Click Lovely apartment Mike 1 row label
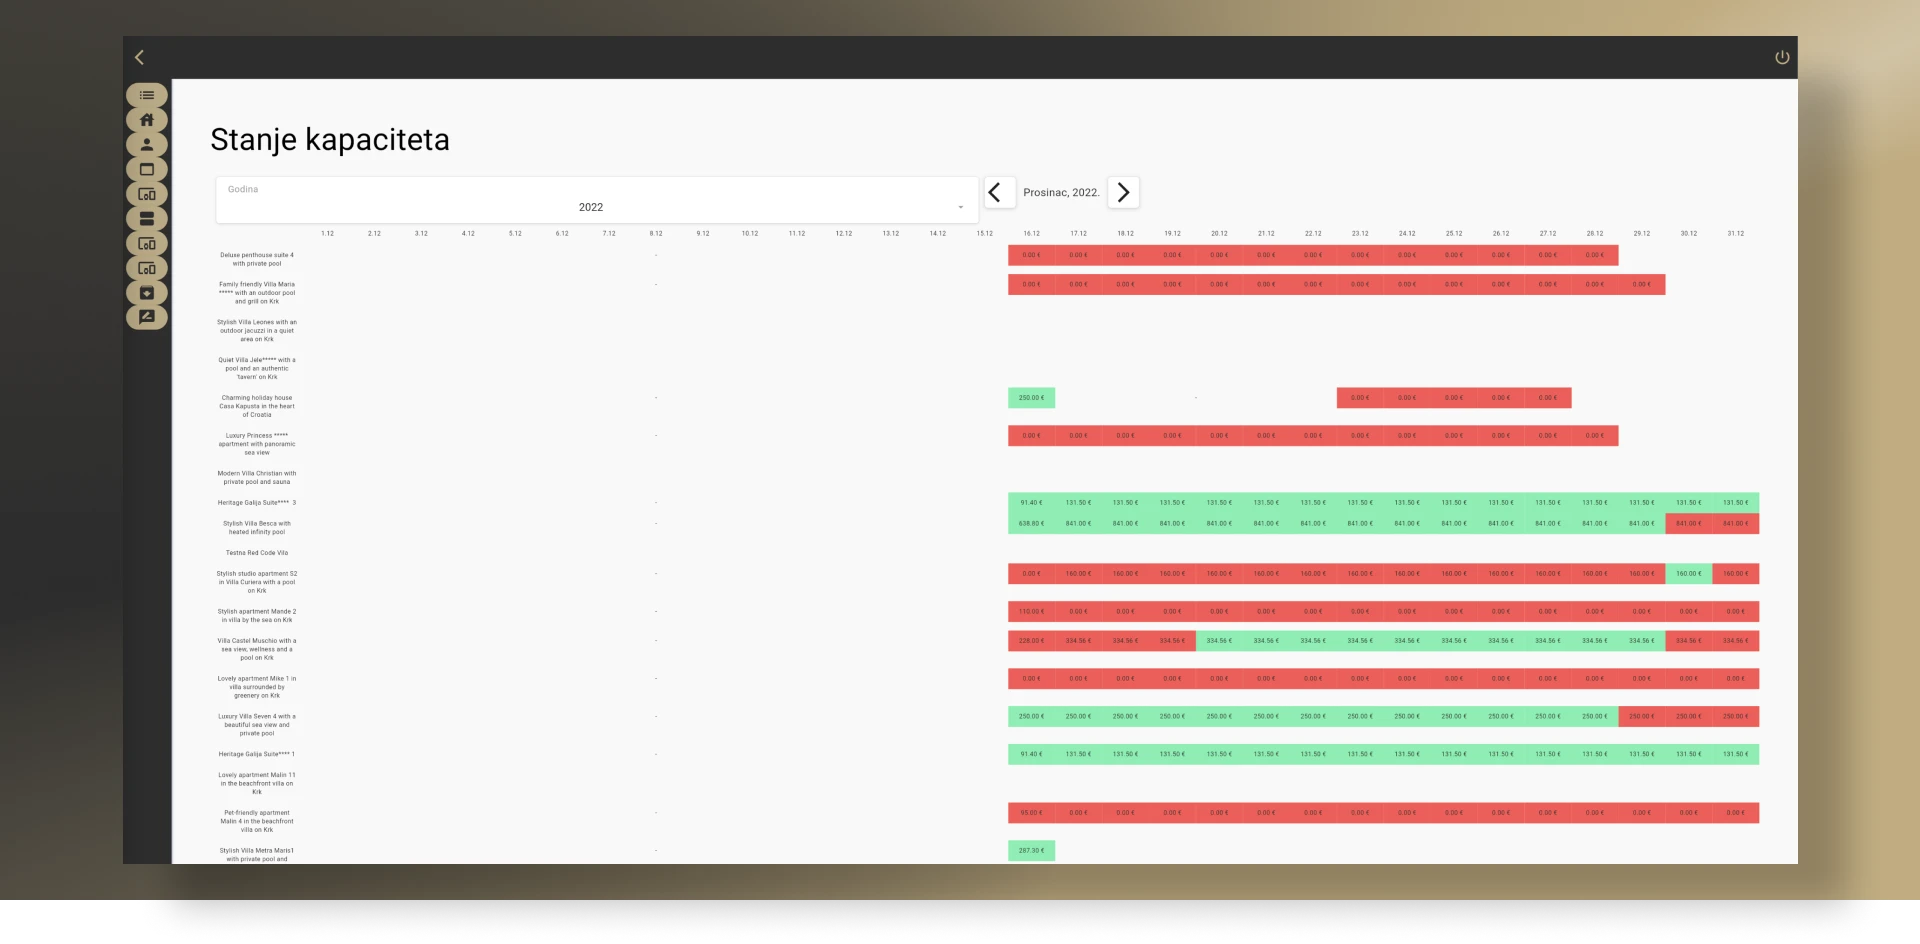Viewport: 1920px width, 944px height. tap(257, 687)
